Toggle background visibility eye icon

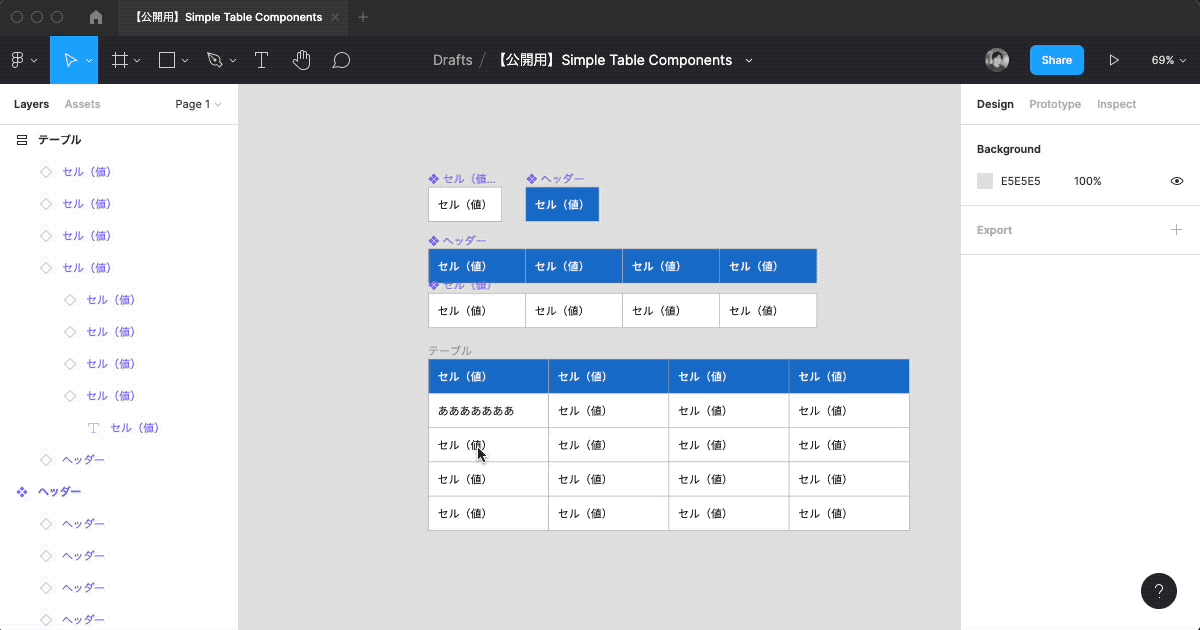point(1177,181)
